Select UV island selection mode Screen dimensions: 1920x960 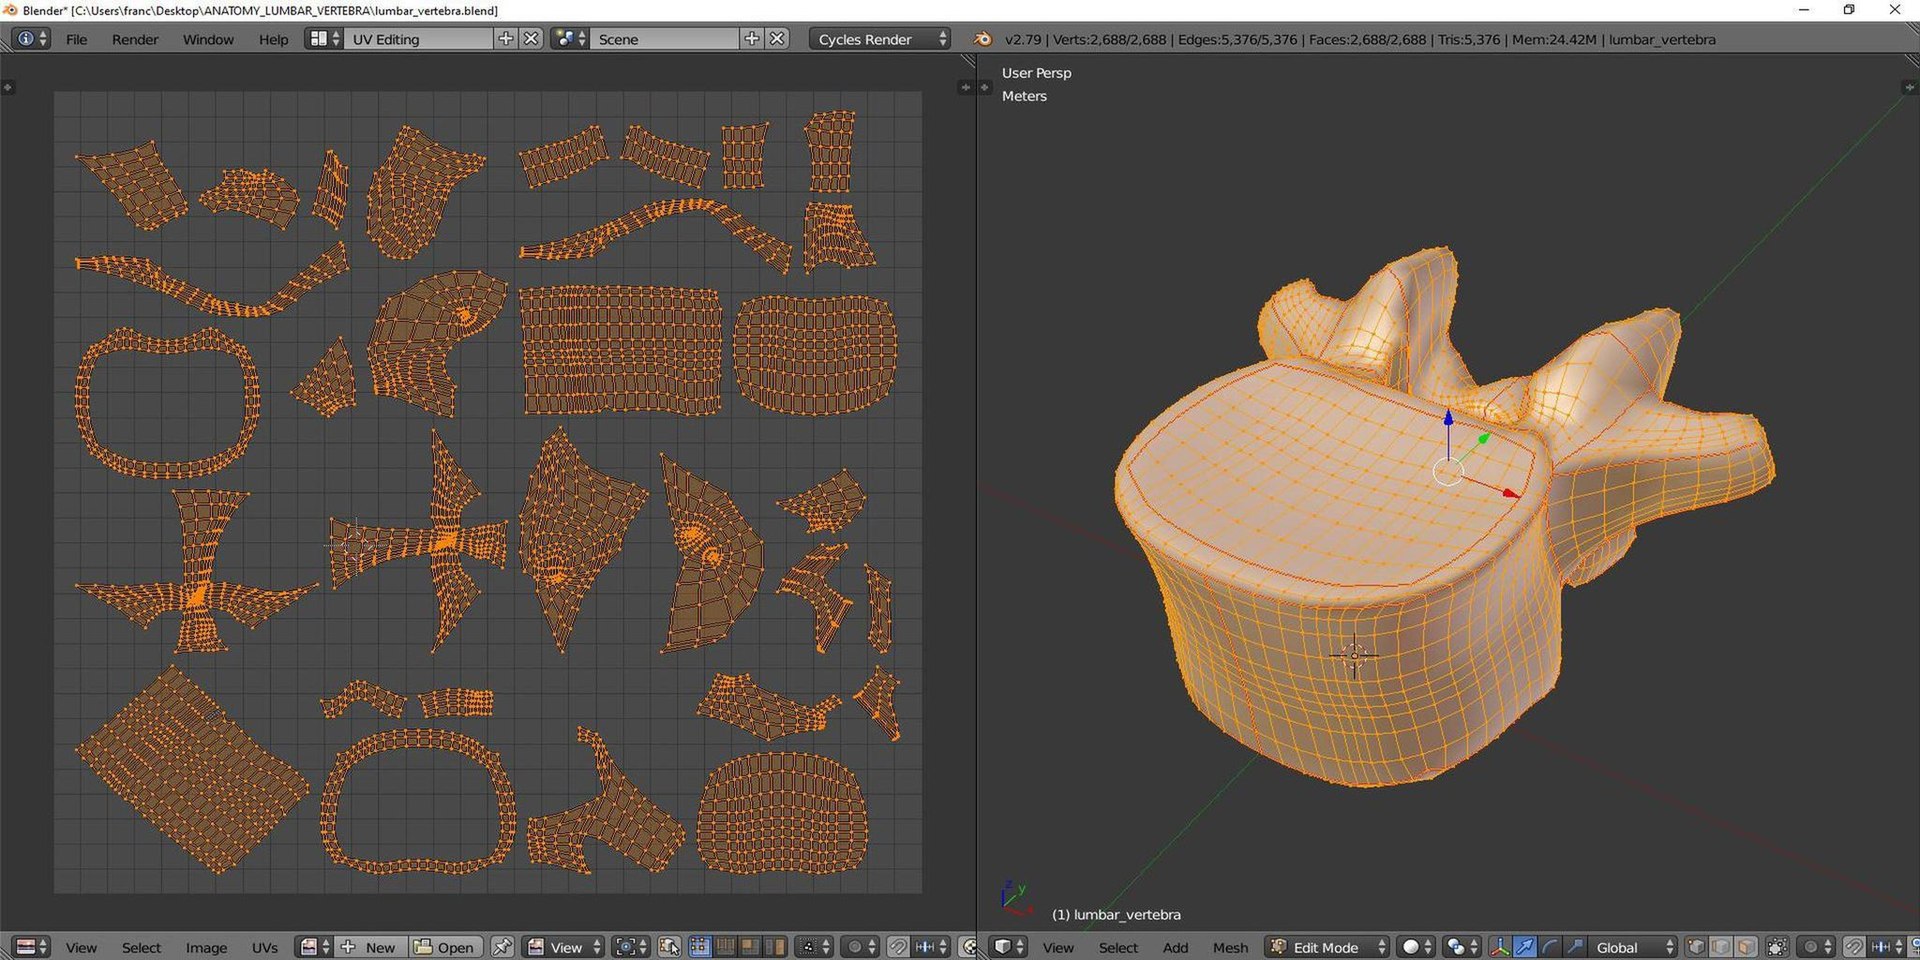pyautogui.click(x=776, y=947)
